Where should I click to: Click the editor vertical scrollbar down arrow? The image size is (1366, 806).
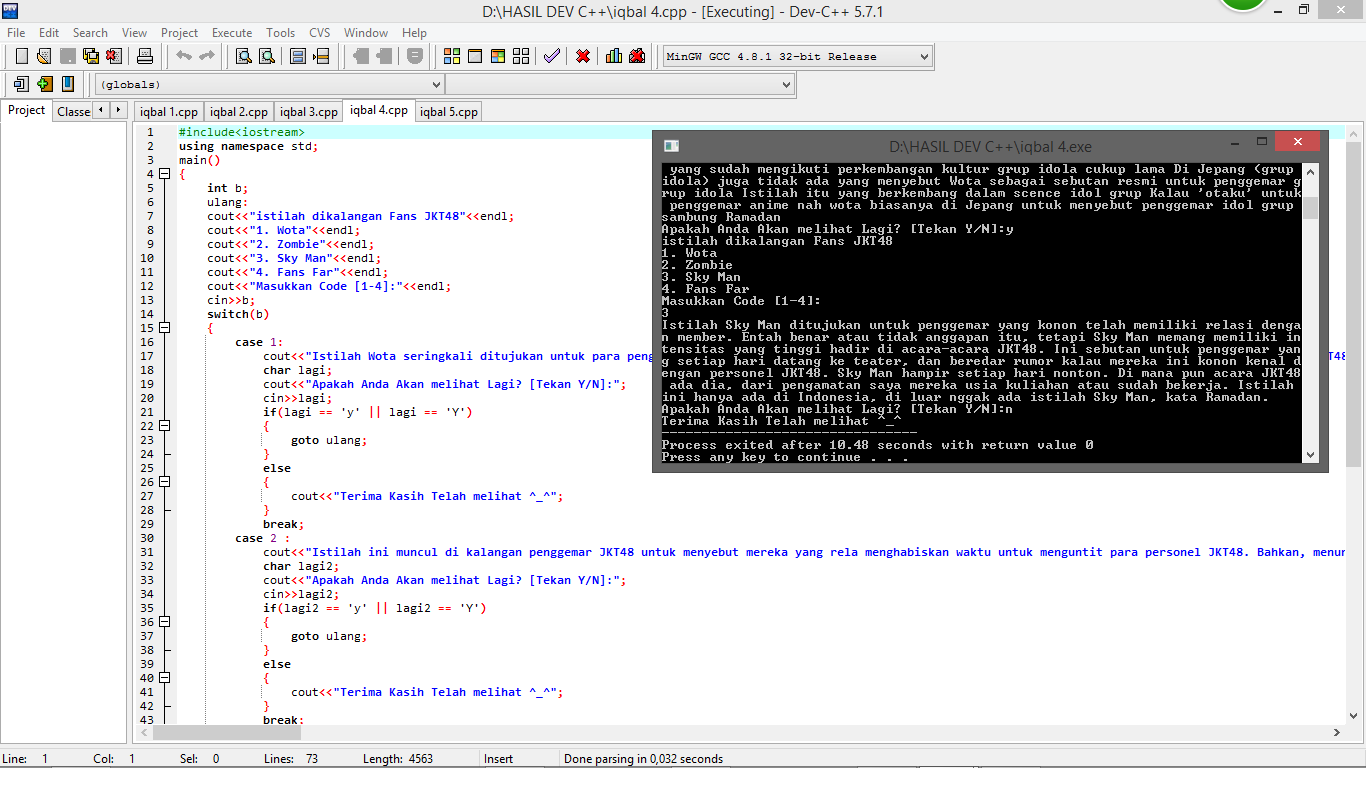(x=1355, y=717)
